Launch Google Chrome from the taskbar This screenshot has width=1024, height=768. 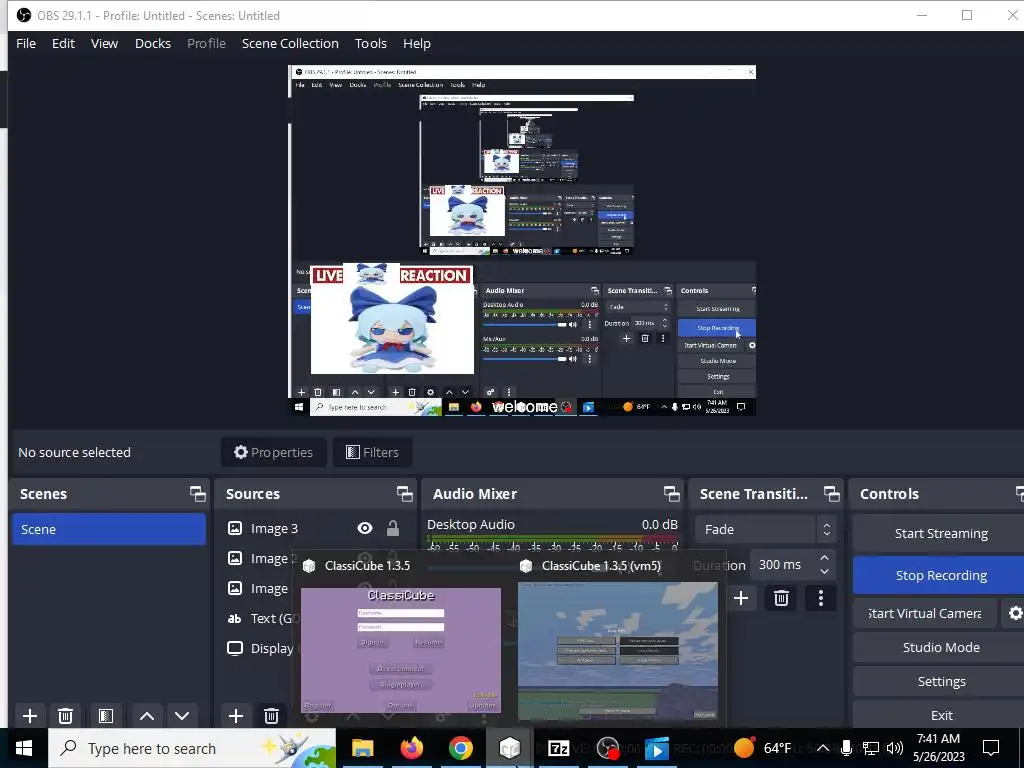point(460,748)
